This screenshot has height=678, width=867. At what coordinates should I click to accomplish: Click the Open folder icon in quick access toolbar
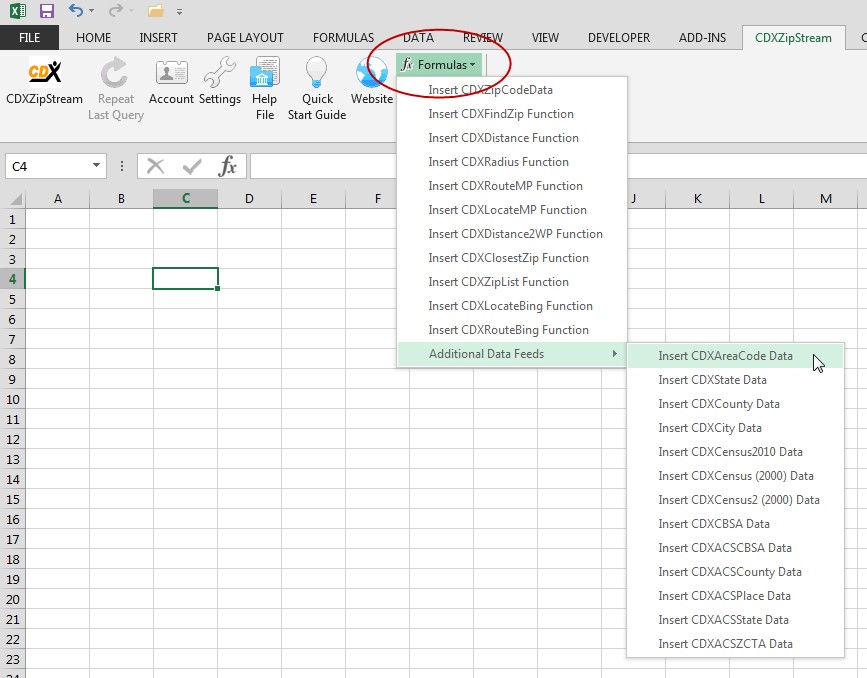(156, 11)
